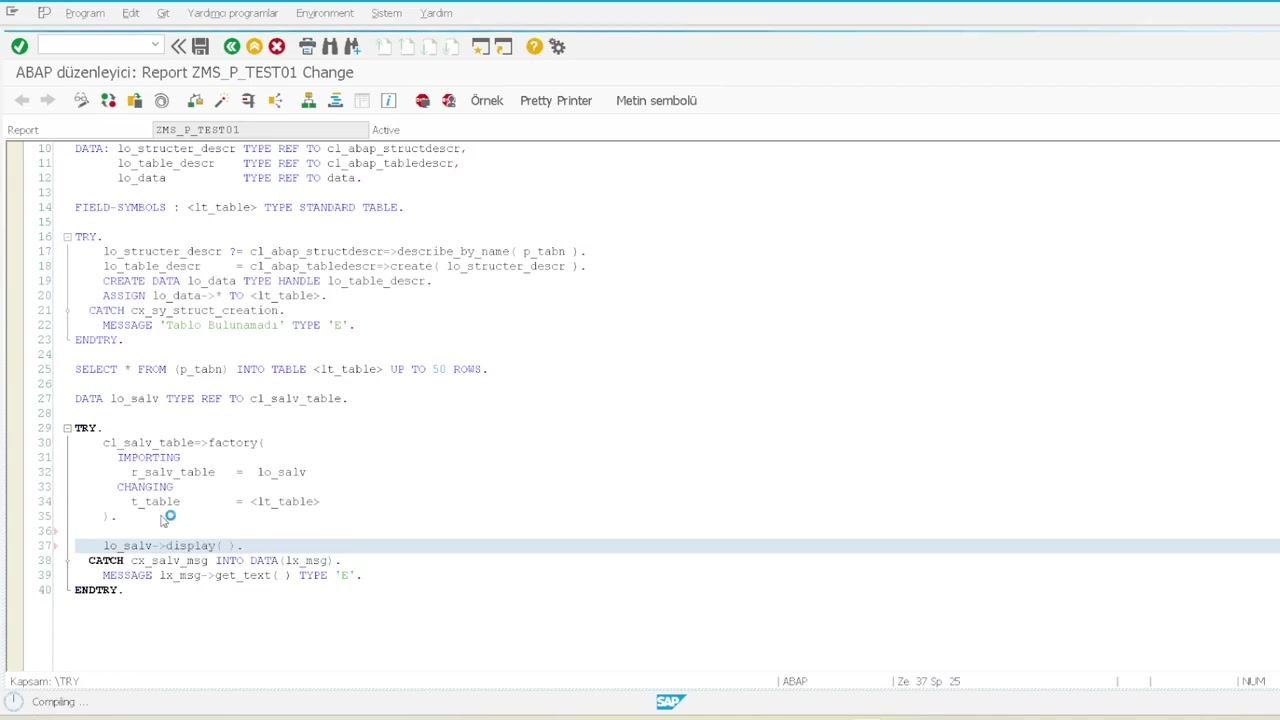Screen dimensions: 1280x720
Task: Click the ZMS_P_TEST01 report name field
Action: (x=261, y=130)
